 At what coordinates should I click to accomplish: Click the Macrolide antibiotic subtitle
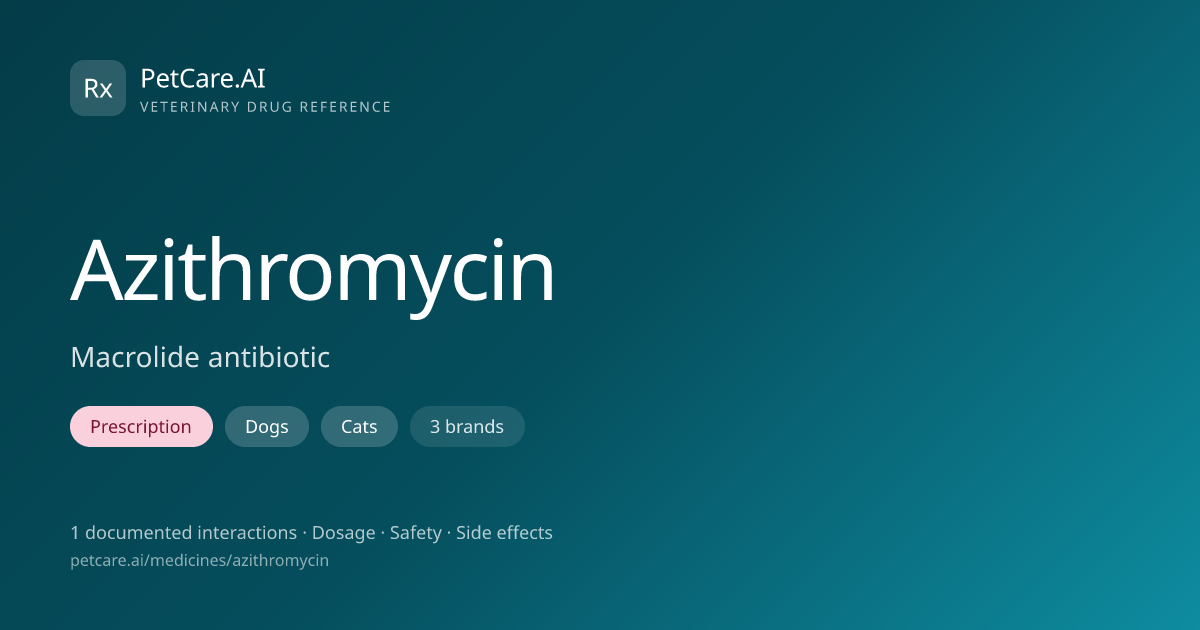click(x=200, y=357)
